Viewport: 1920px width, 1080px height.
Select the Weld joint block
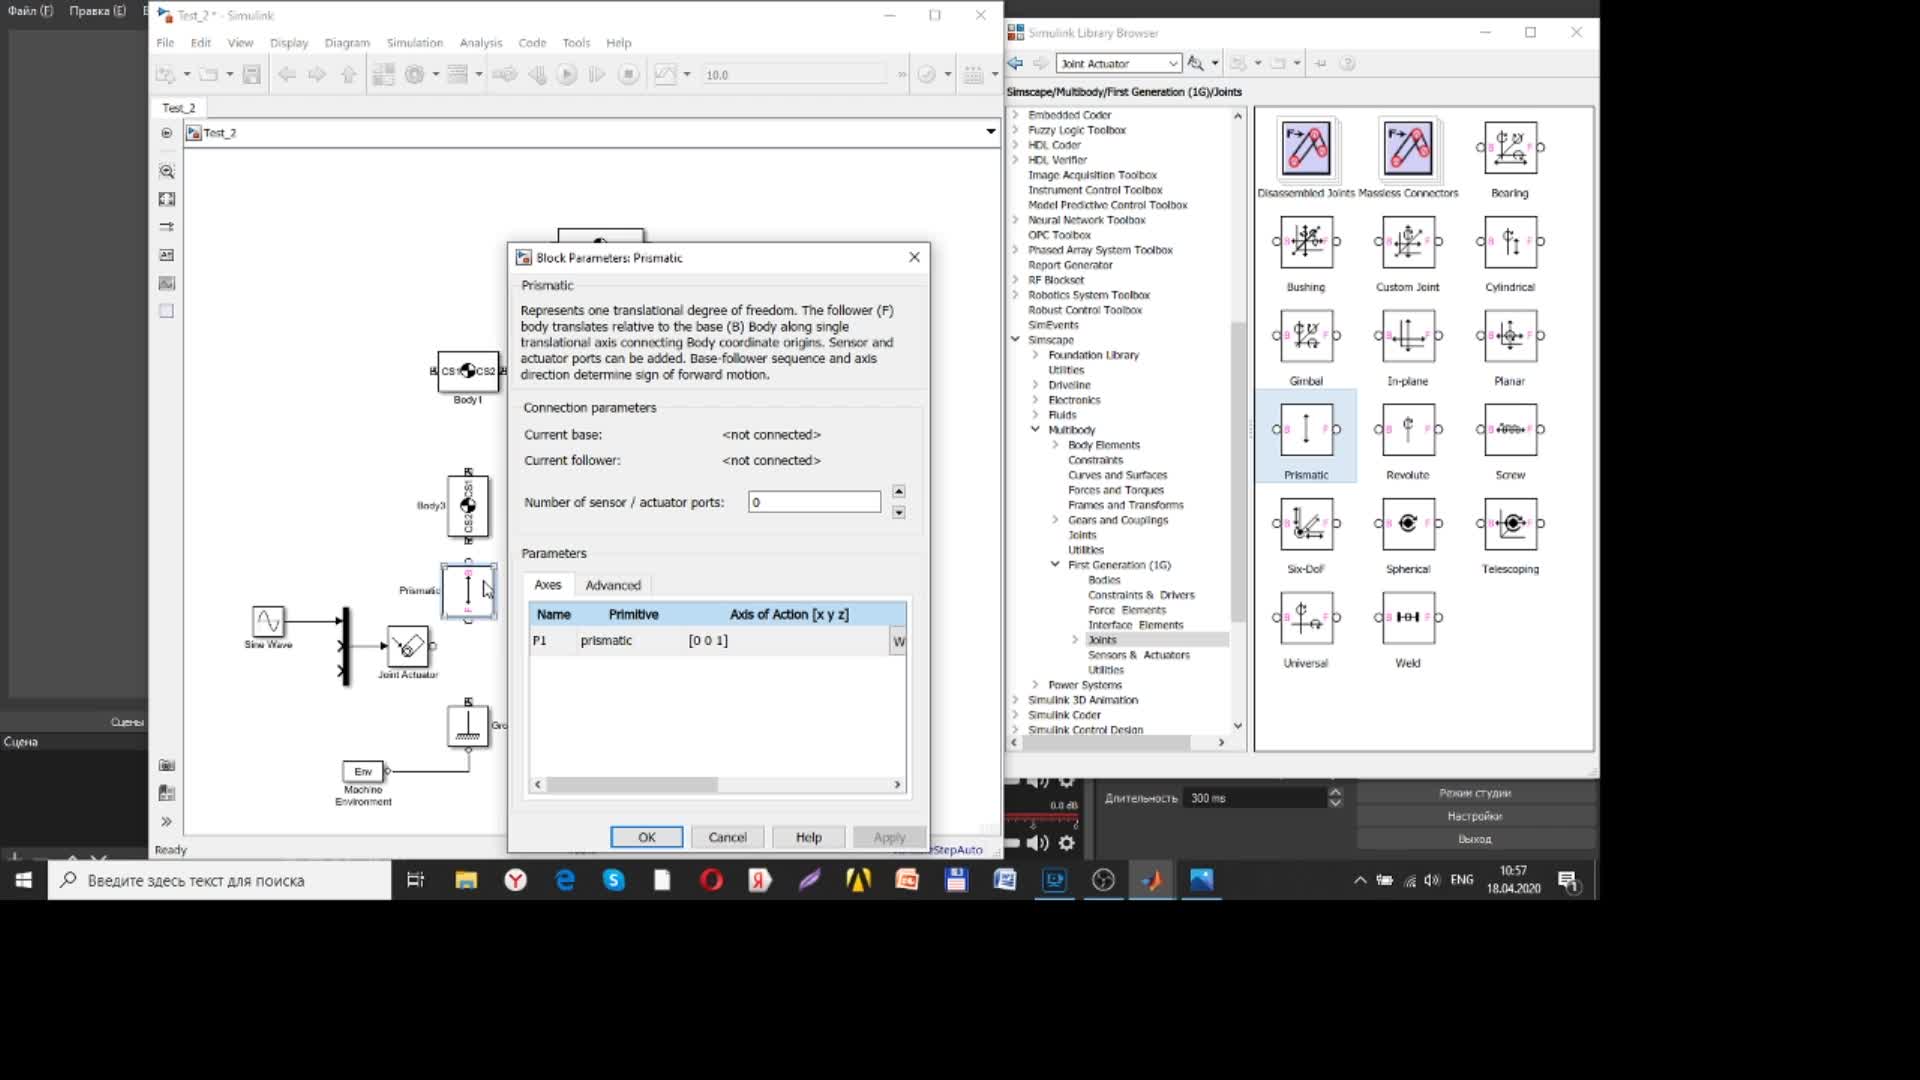tap(1408, 618)
